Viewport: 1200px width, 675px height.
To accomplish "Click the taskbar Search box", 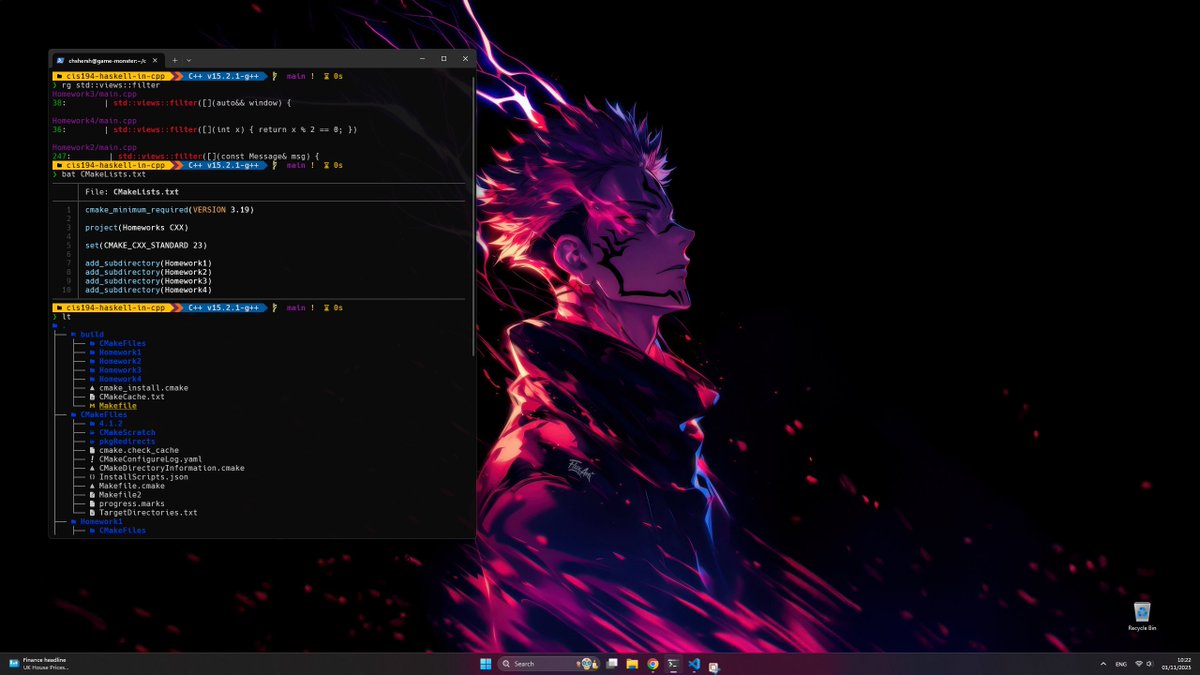I will [x=547, y=664].
